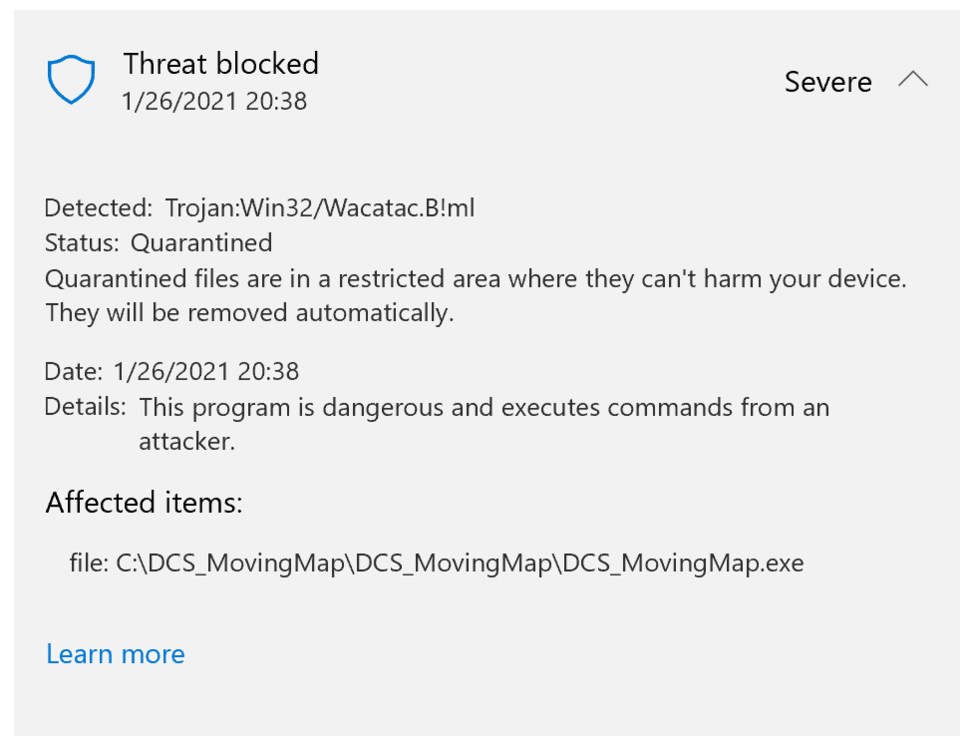977x750 pixels.
Task: Click the Threat blocked heading
Action: coord(221,64)
